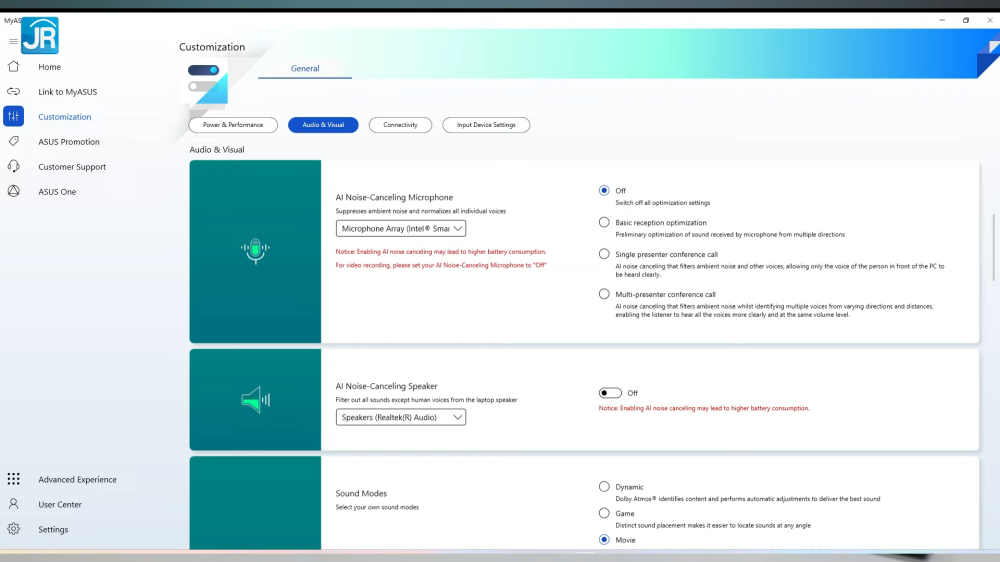Click 'Select your own sound modes' text
This screenshot has width=1000, height=562.
click(377, 507)
